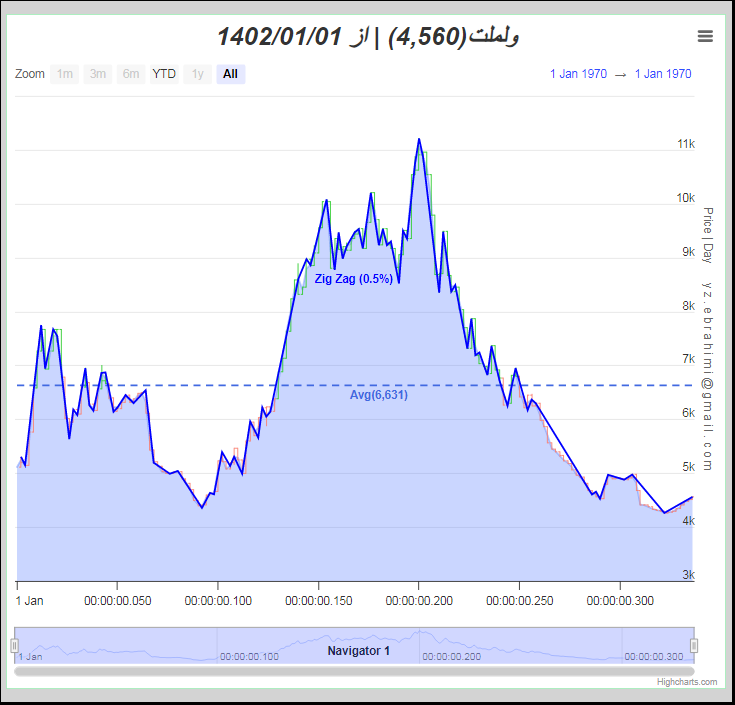Screen dimensions: 735x705
Task: Open the chart context hamburger menu
Action: coord(705,36)
